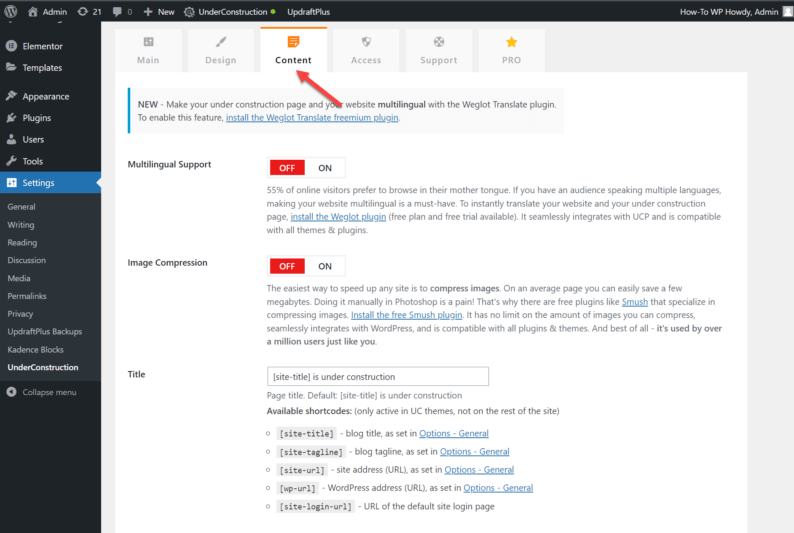Viewport: 794px width, 533px height.
Task: Open the Main tab
Action: (x=148, y=51)
